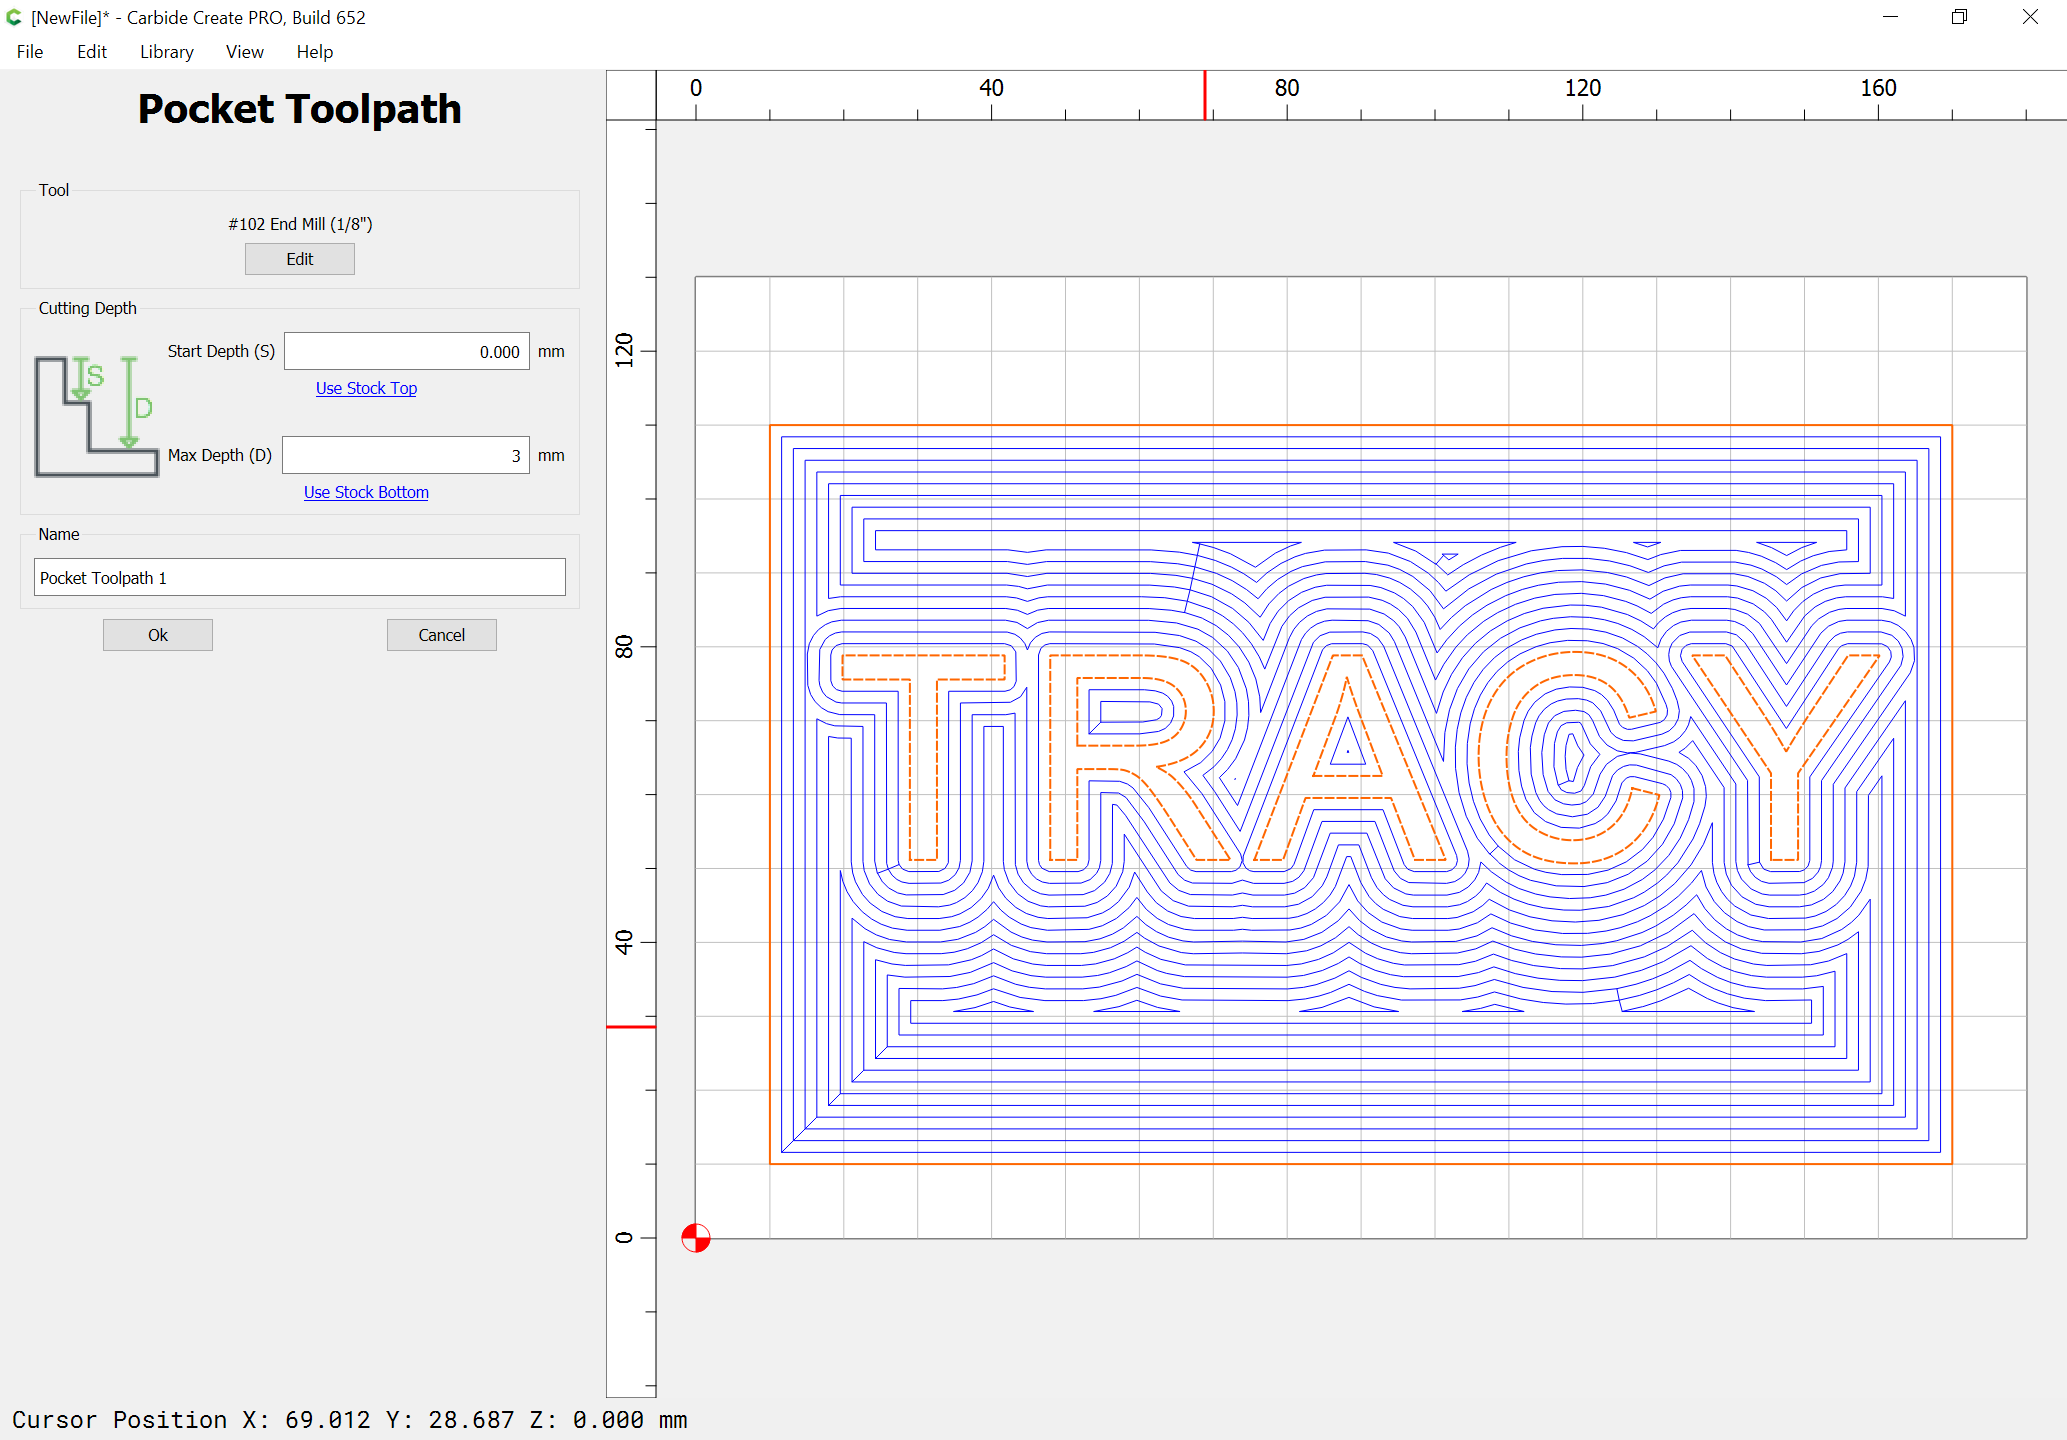Minimize the Carbide Create window
The height and width of the screenshot is (1440, 2067).
[1890, 17]
